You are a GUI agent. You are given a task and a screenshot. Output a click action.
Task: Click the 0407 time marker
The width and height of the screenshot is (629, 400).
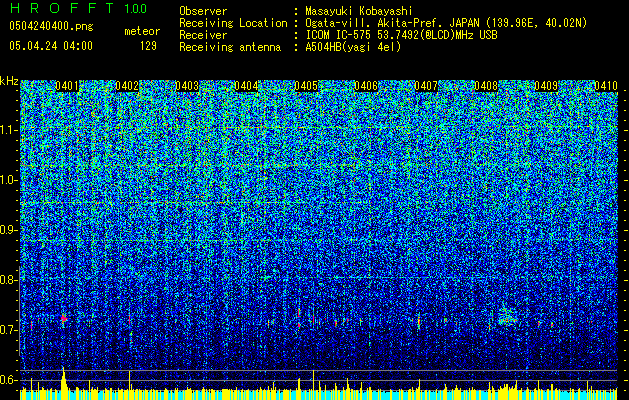point(426,86)
